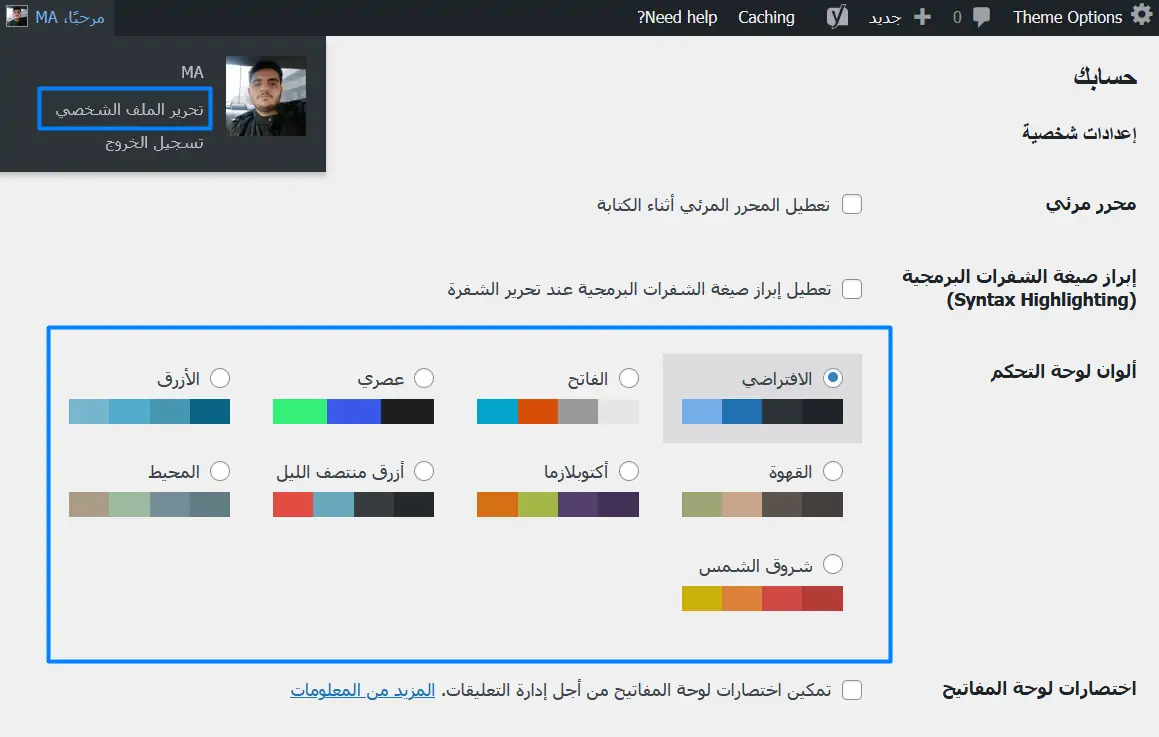Click the Midnight scheme color palette strip
The width and height of the screenshot is (1159, 737).
353,504
